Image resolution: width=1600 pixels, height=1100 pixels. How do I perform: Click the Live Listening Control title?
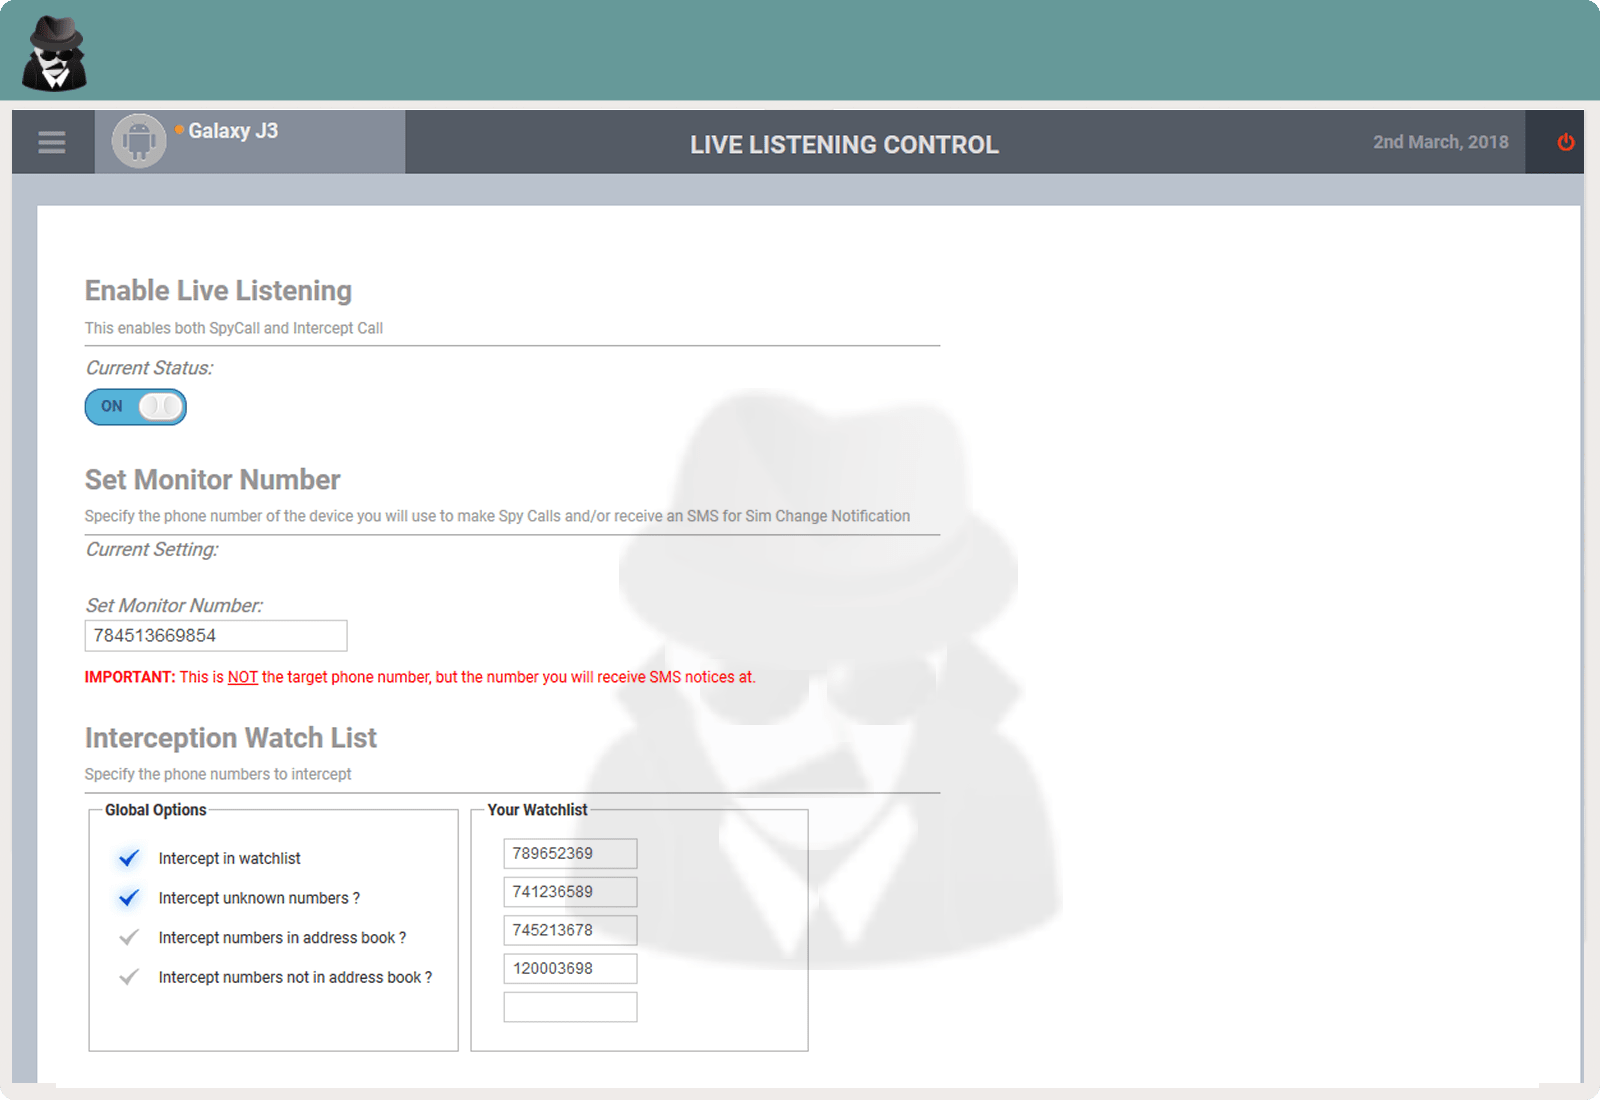(x=844, y=145)
